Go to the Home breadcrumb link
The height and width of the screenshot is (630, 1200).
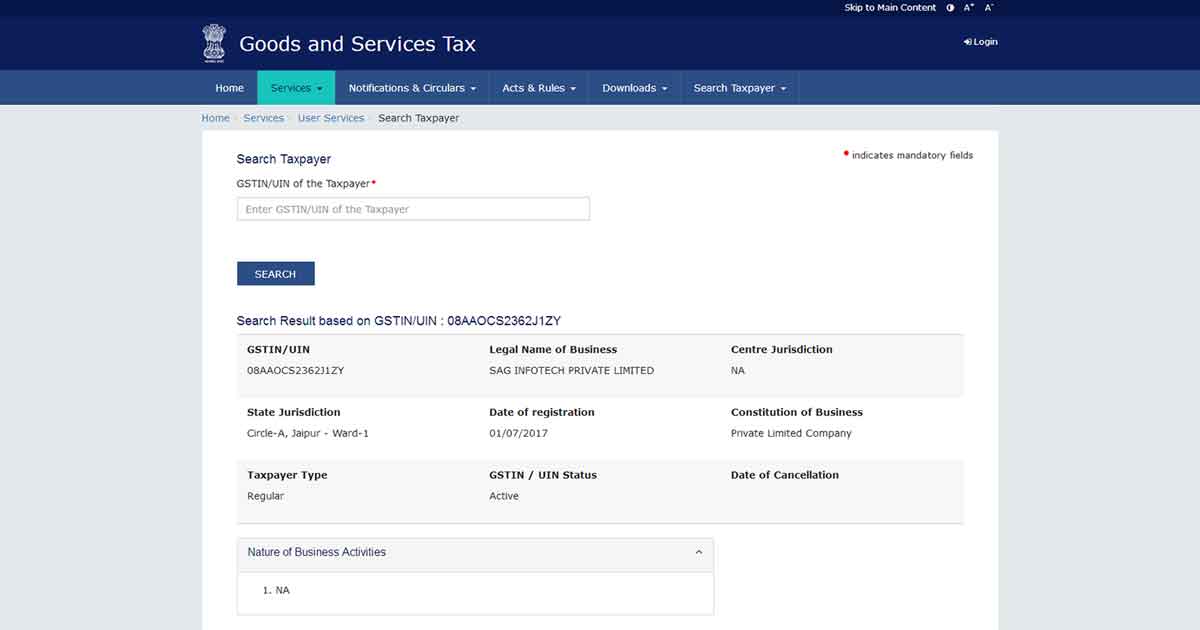tap(215, 118)
